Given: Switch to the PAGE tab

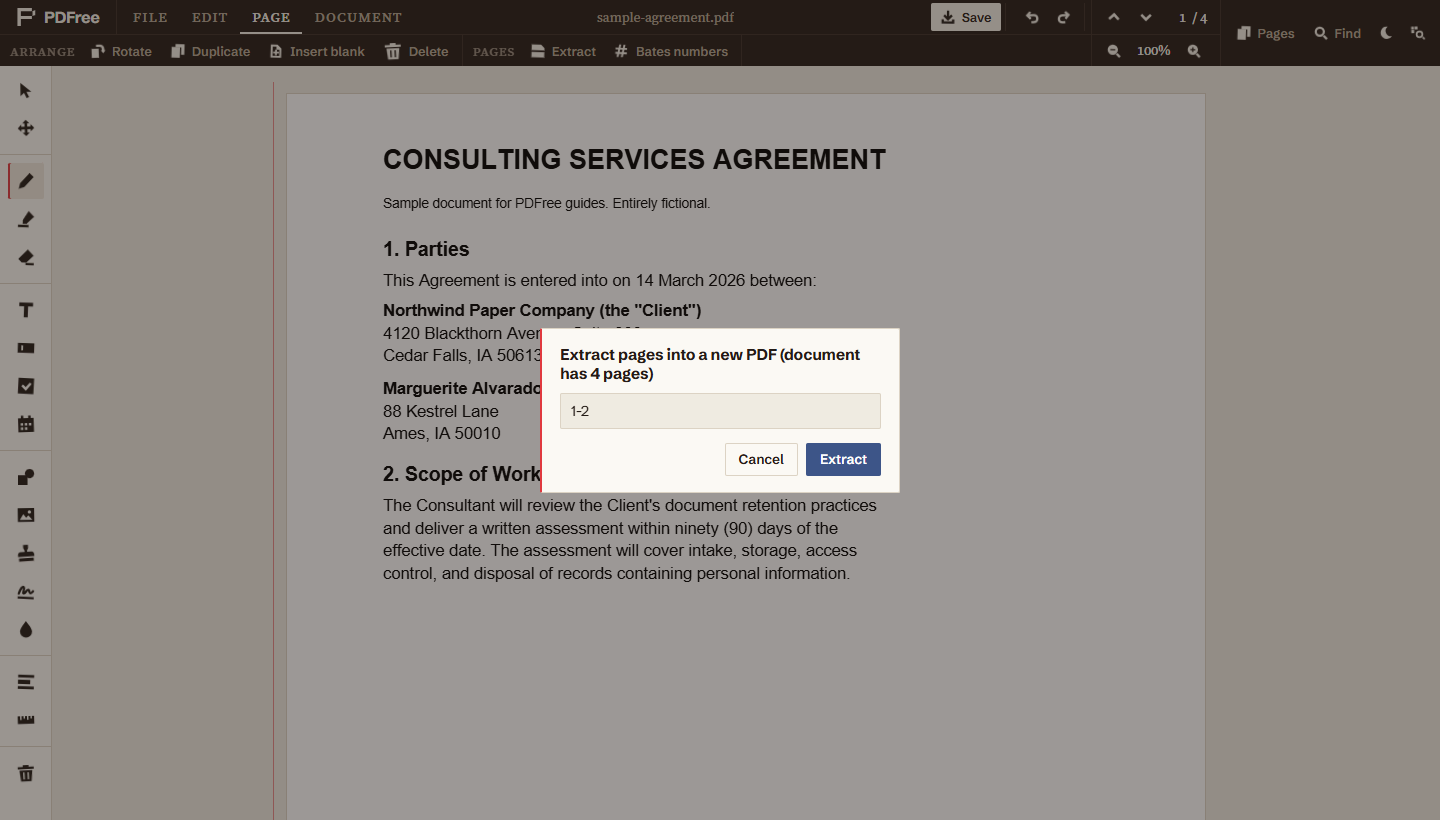Looking at the screenshot, I should (271, 17).
